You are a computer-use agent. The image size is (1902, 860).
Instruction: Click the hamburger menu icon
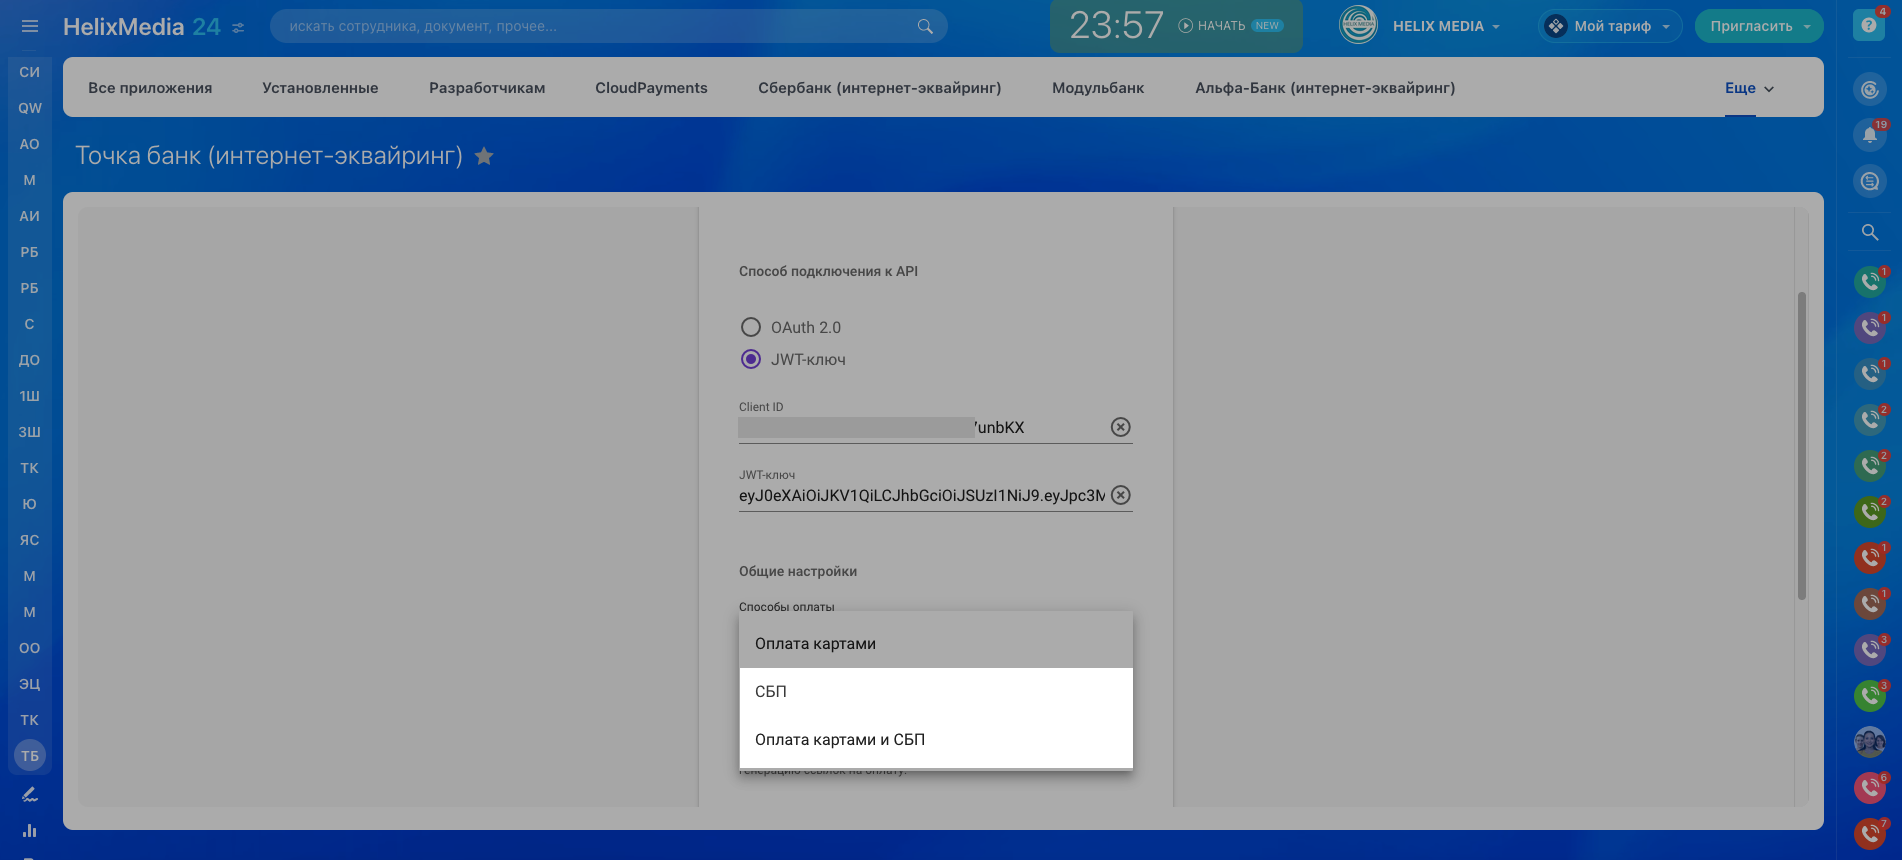[x=30, y=26]
